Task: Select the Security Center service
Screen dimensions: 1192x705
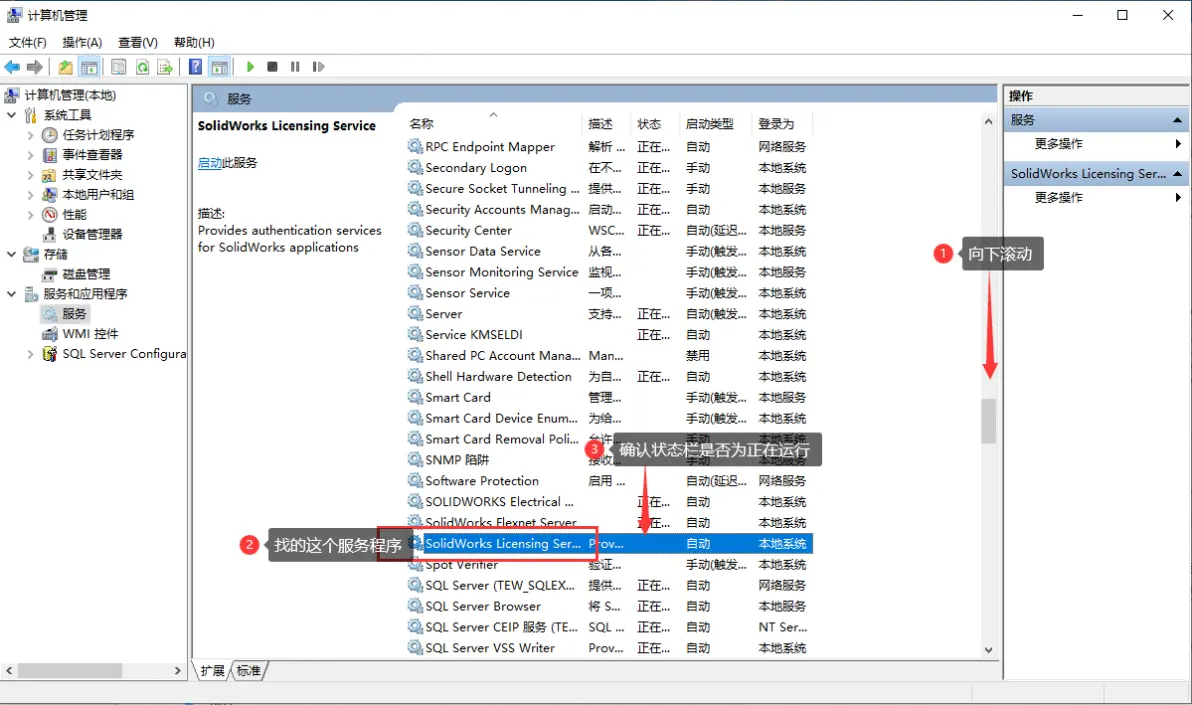Action: pos(468,230)
